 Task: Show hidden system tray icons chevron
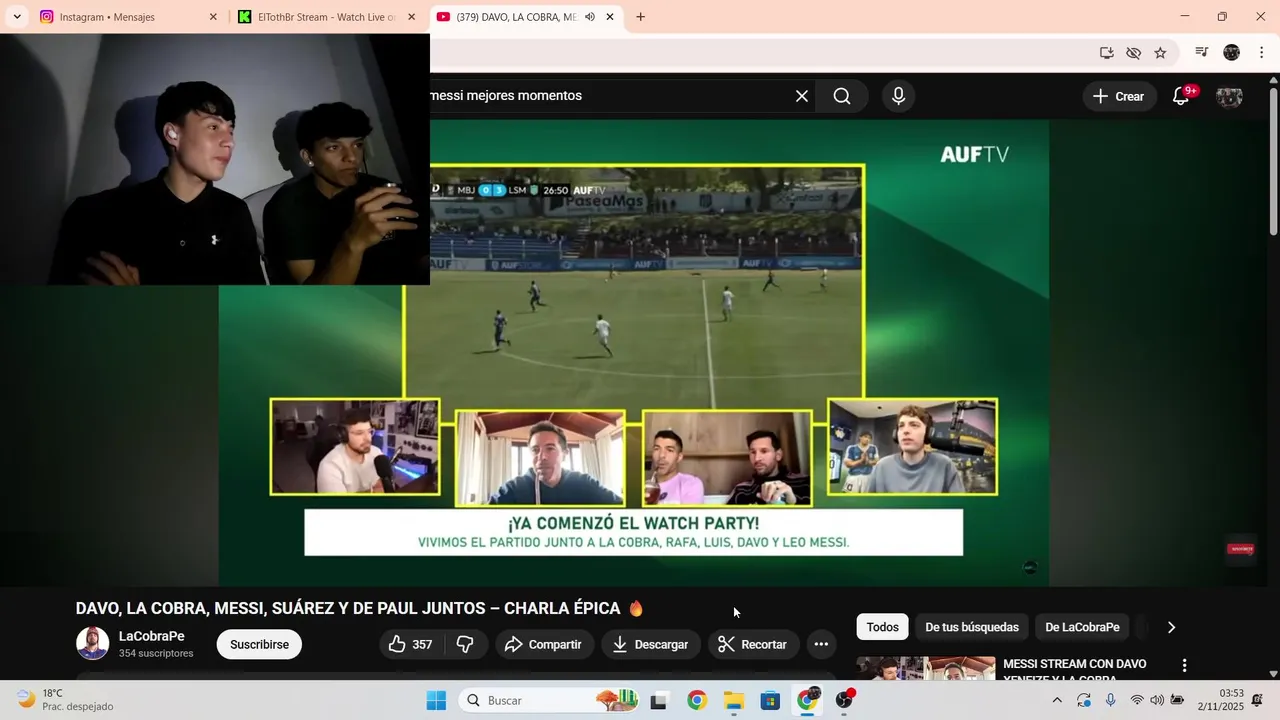(1057, 700)
